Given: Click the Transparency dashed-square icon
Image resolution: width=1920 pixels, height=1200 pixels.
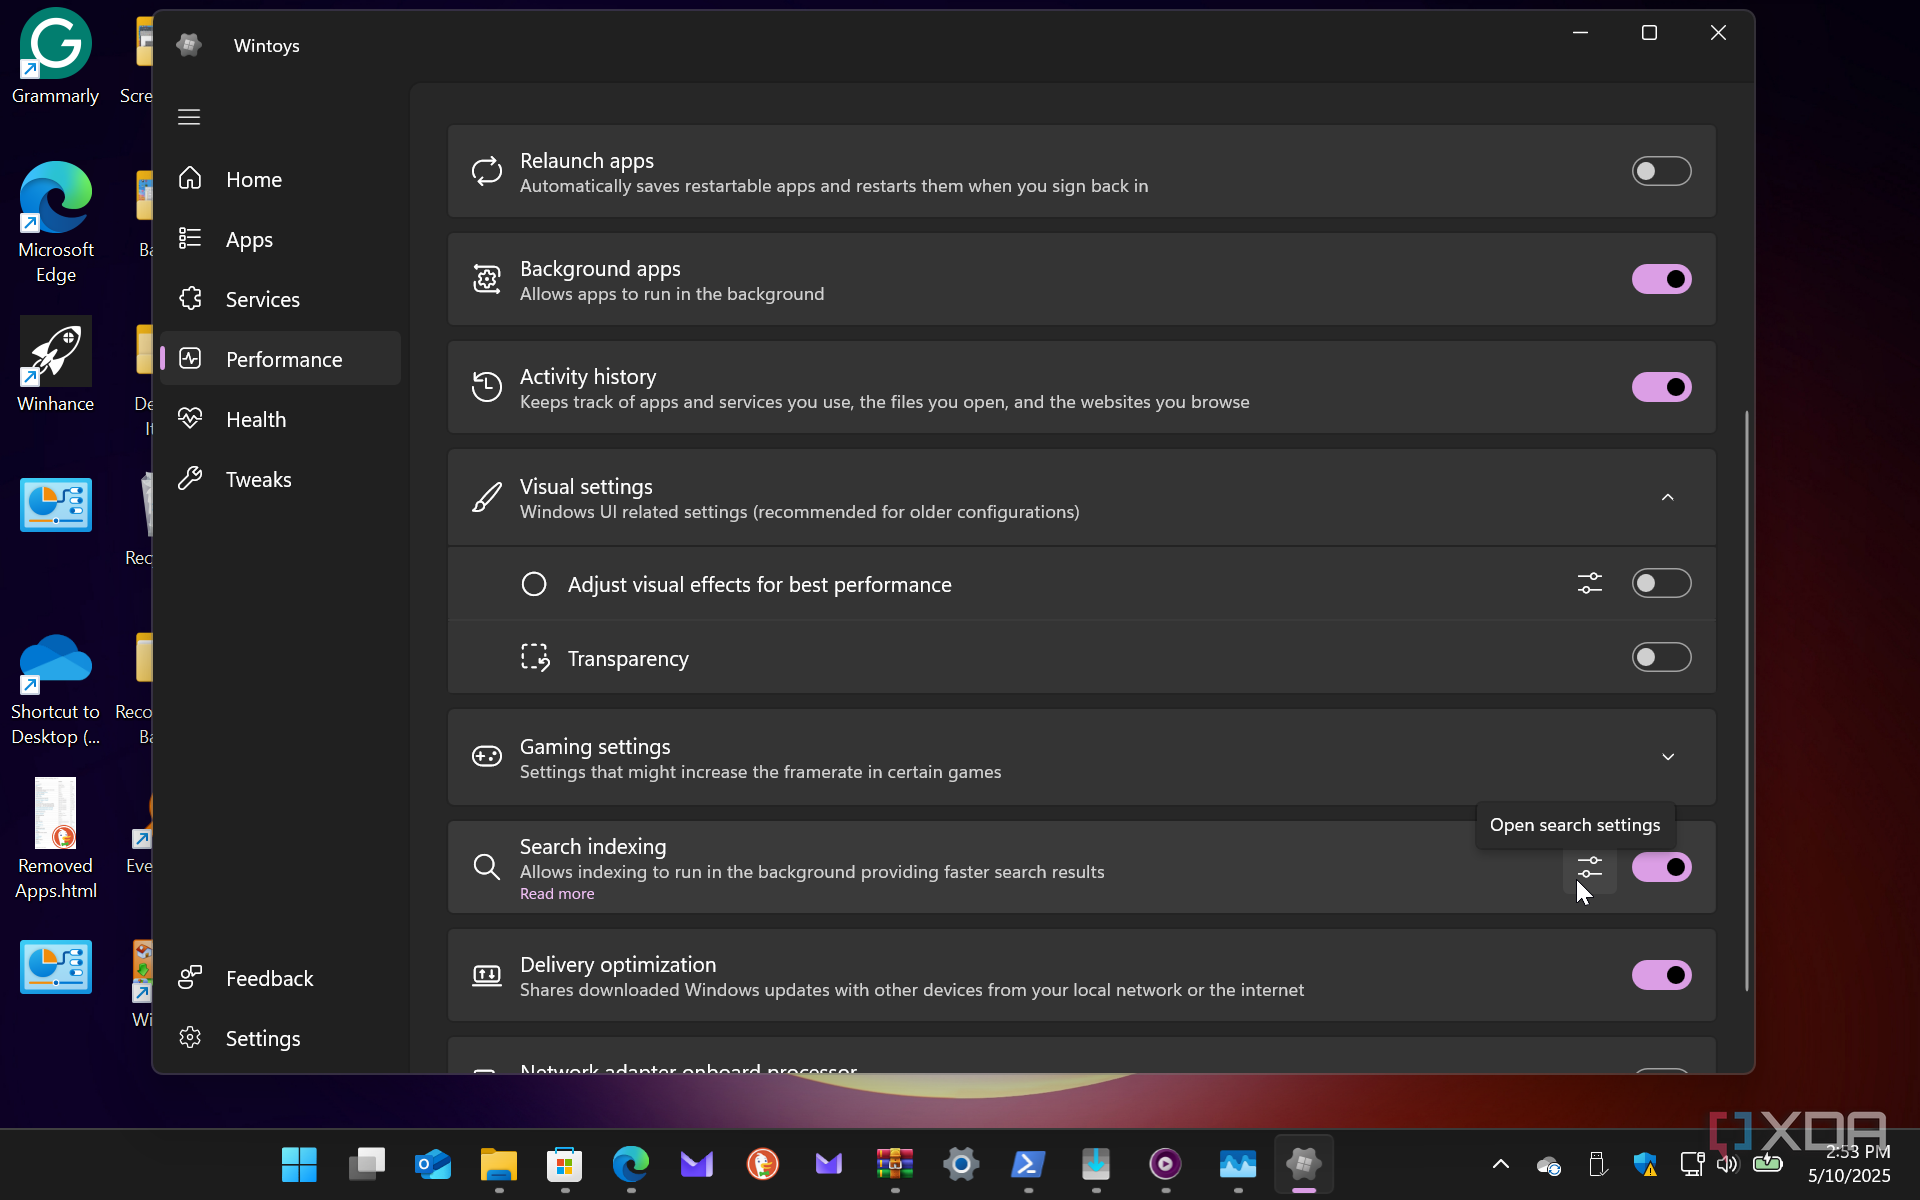Looking at the screenshot, I should point(535,657).
